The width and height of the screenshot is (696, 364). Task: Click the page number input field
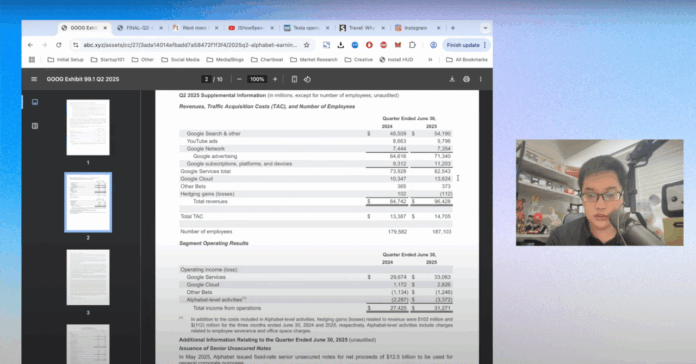pyautogui.click(x=206, y=79)
